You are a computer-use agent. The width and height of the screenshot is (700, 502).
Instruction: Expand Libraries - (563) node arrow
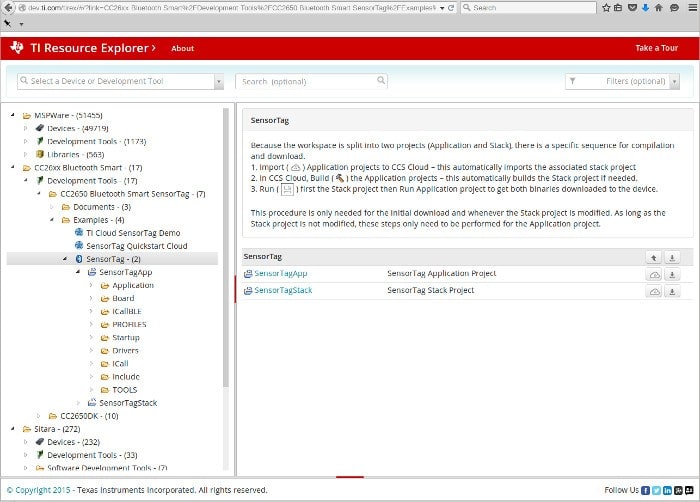pos(25,154)
